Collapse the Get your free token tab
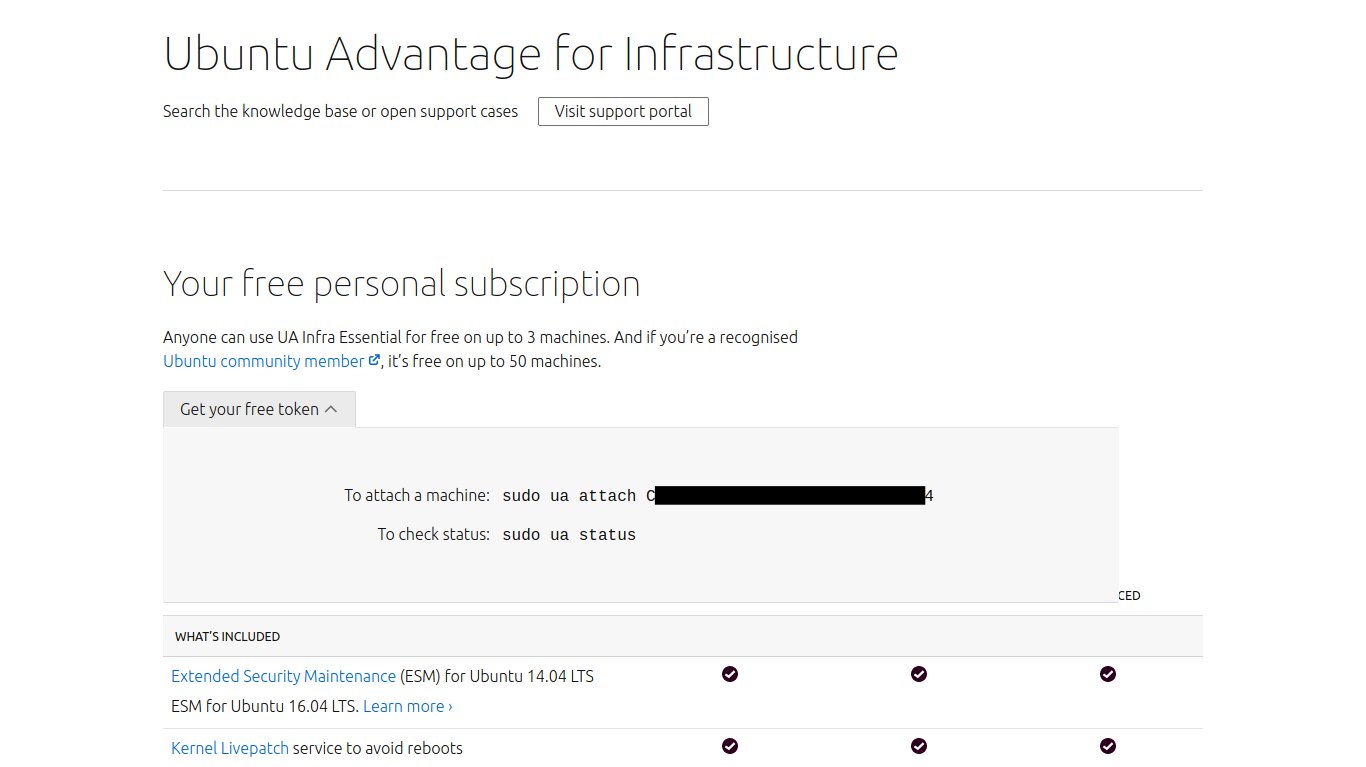1366x767 pixels. point(259,409)
